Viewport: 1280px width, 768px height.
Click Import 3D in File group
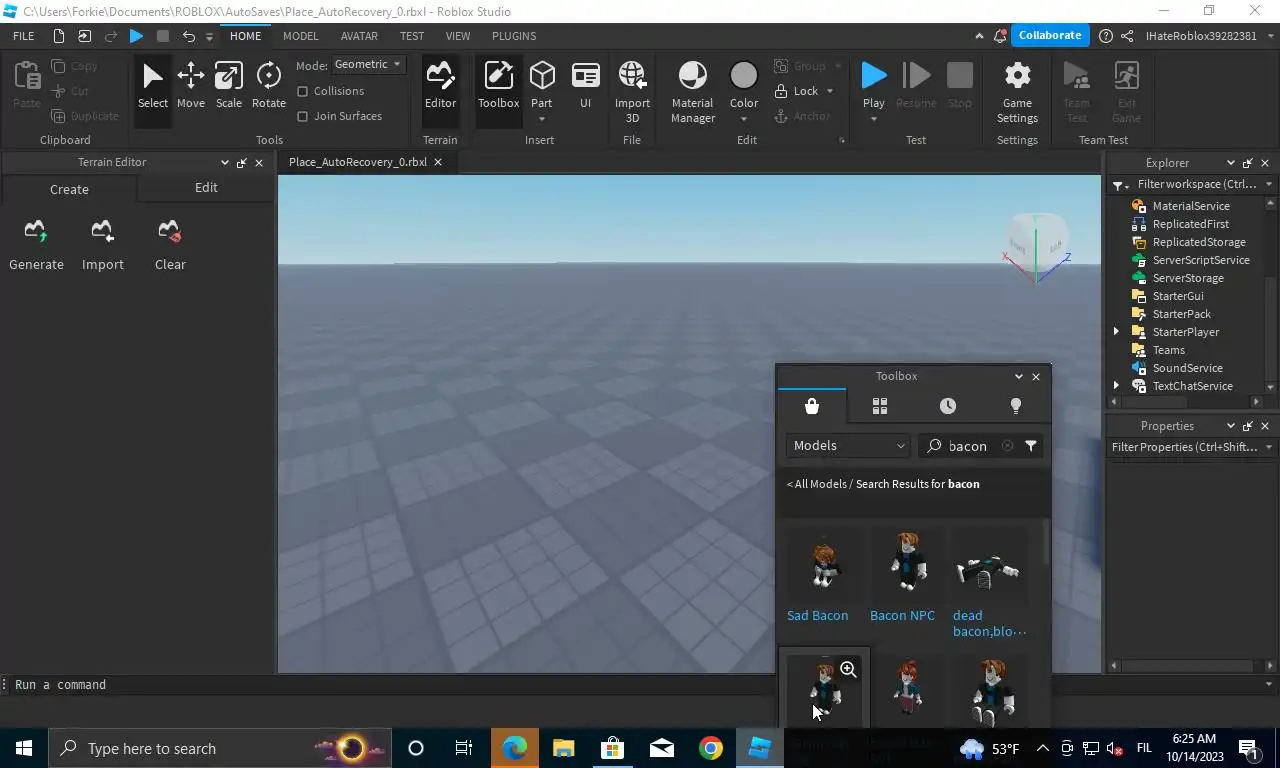point(632,92)
